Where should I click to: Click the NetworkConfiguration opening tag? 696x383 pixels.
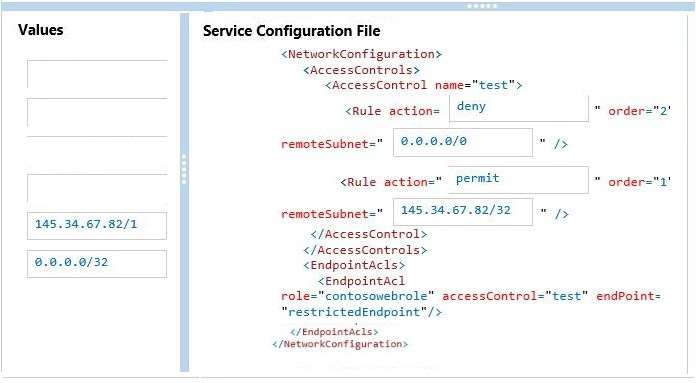click(x=361, y=54)
